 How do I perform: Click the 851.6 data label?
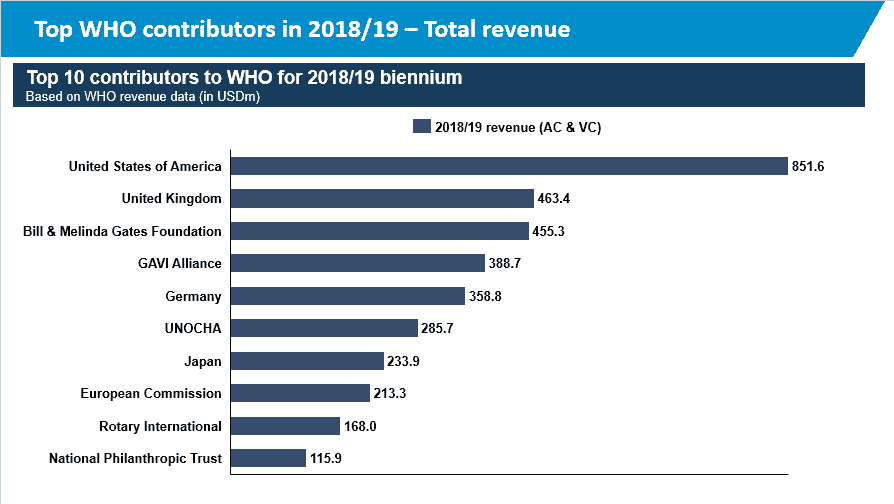808,166
